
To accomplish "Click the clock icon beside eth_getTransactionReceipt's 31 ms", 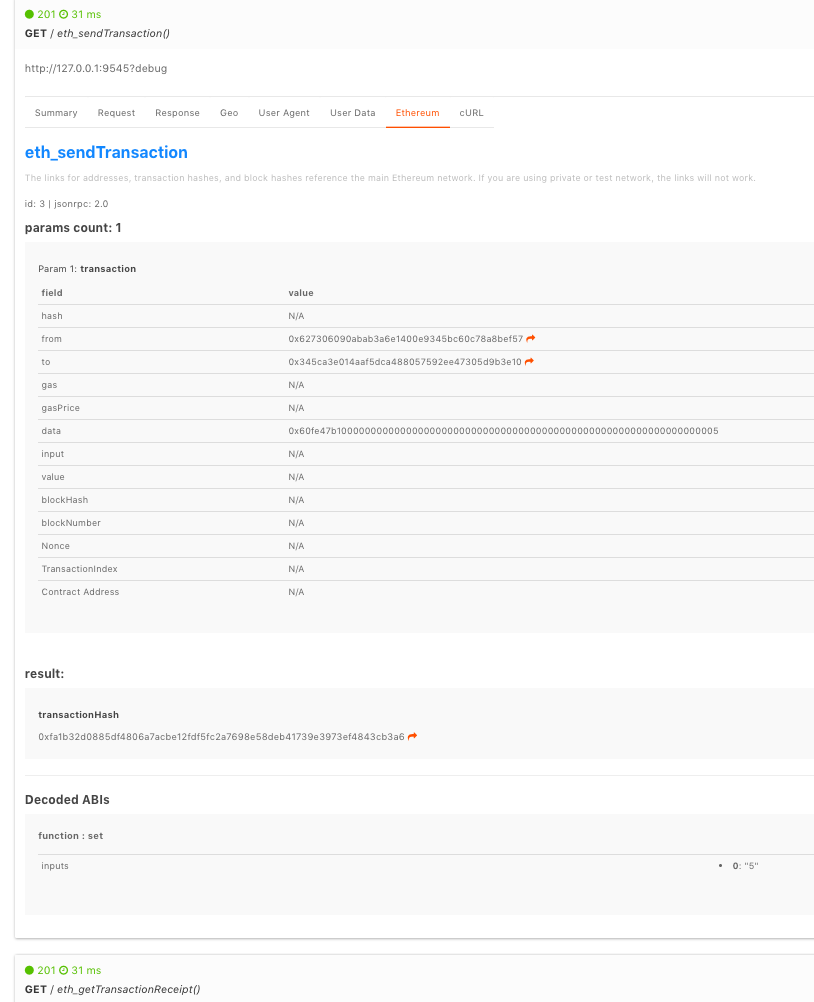I will pyautogui.click(x=63, y=970).
